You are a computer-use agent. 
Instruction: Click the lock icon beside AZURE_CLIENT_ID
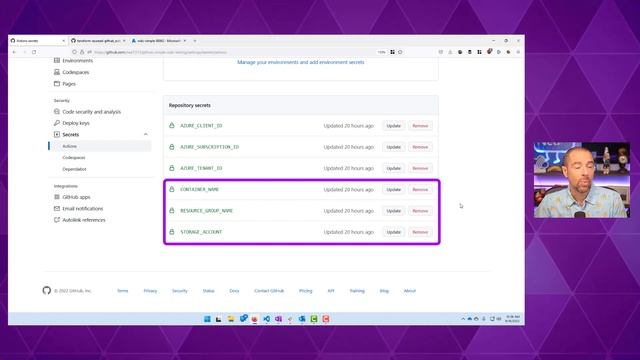(172, 126)
